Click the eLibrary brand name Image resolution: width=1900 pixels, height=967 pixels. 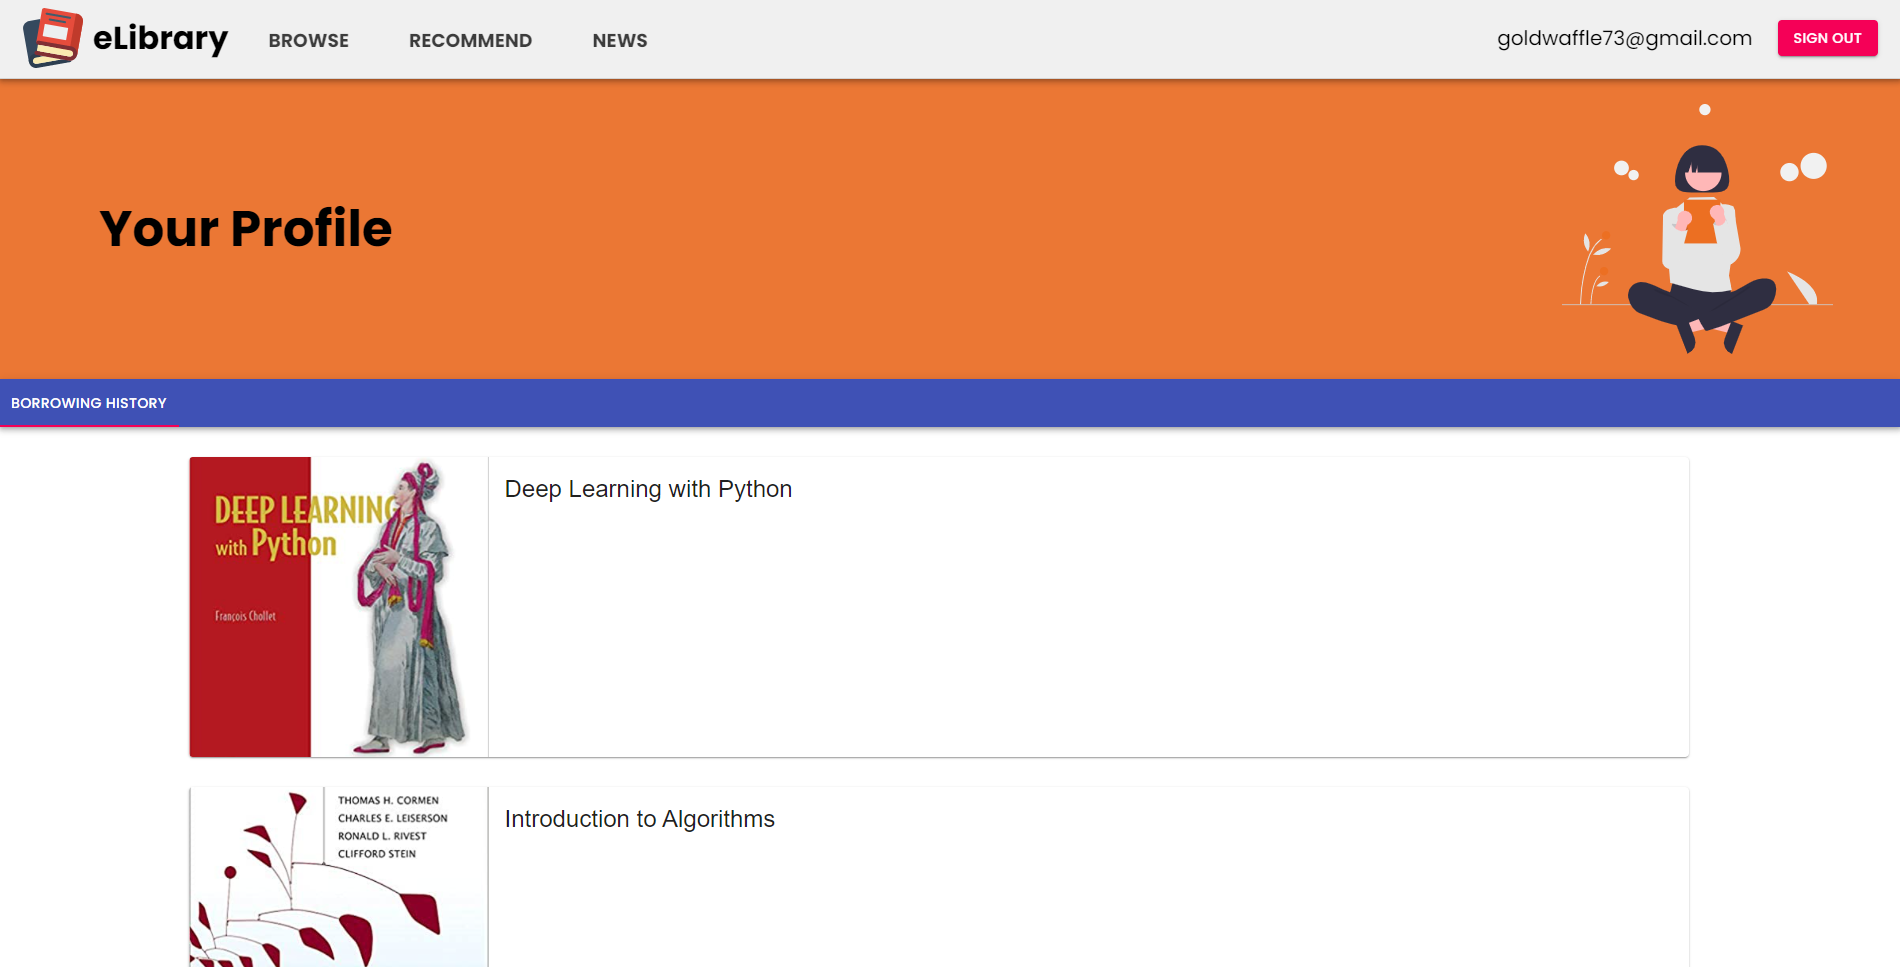(x=160, y=38)
